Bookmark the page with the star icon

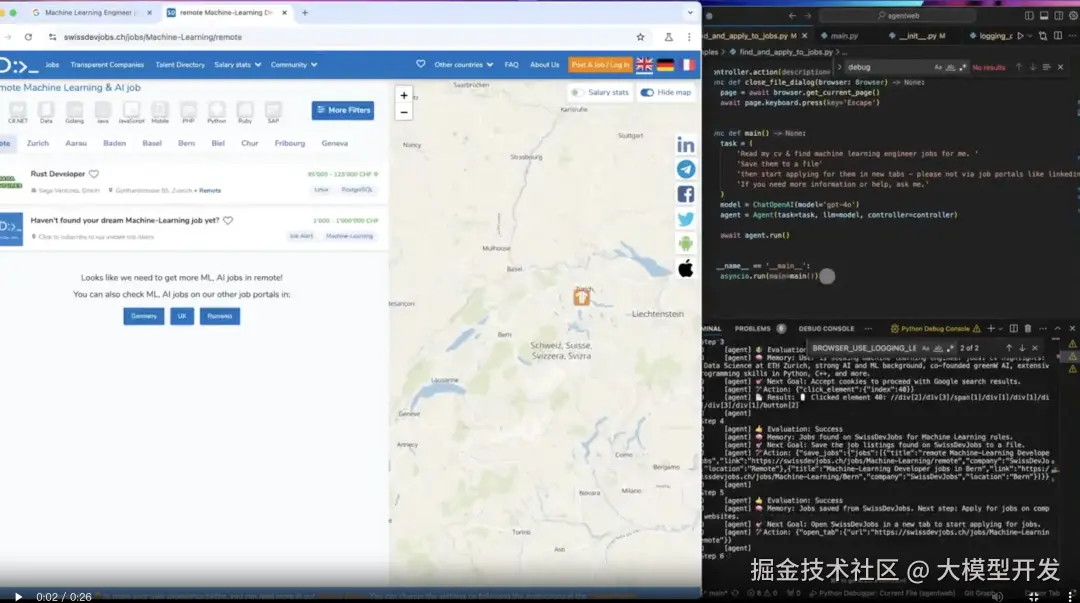coord(641,37)
